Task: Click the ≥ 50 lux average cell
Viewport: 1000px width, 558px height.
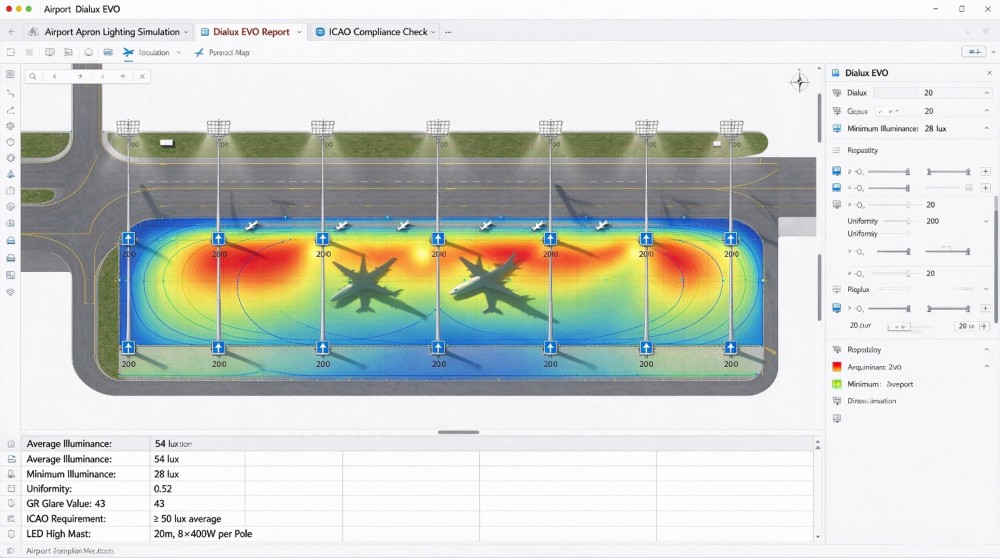Action: tap(188, 518)
